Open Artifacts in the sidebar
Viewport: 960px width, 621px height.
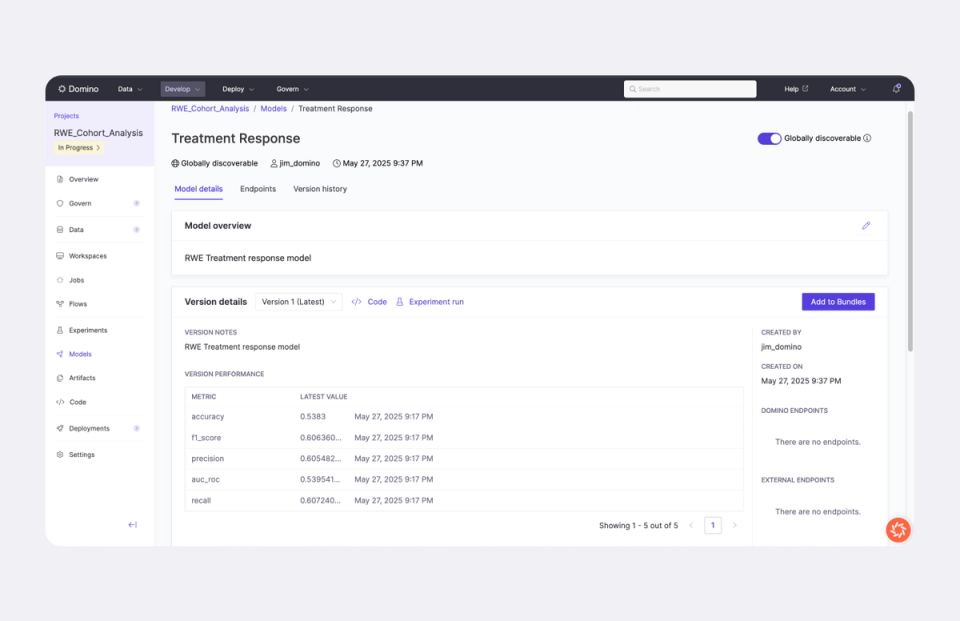tap(82, 378)
